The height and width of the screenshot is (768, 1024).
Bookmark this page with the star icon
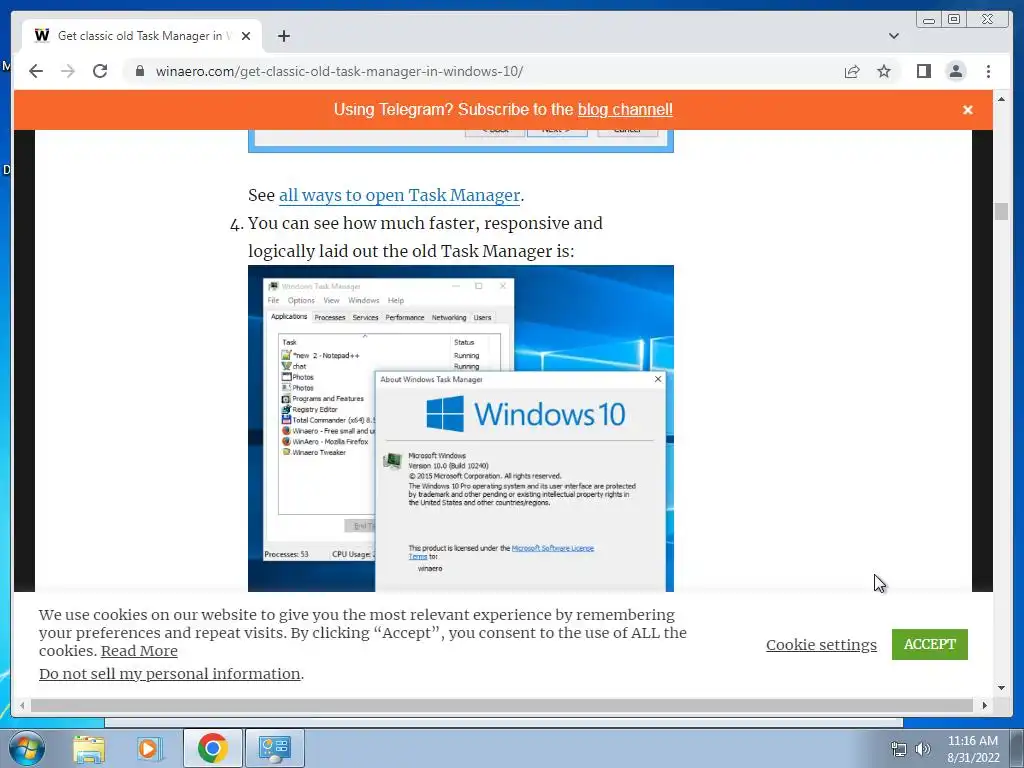pyautogui.click(x=884, y=71)
